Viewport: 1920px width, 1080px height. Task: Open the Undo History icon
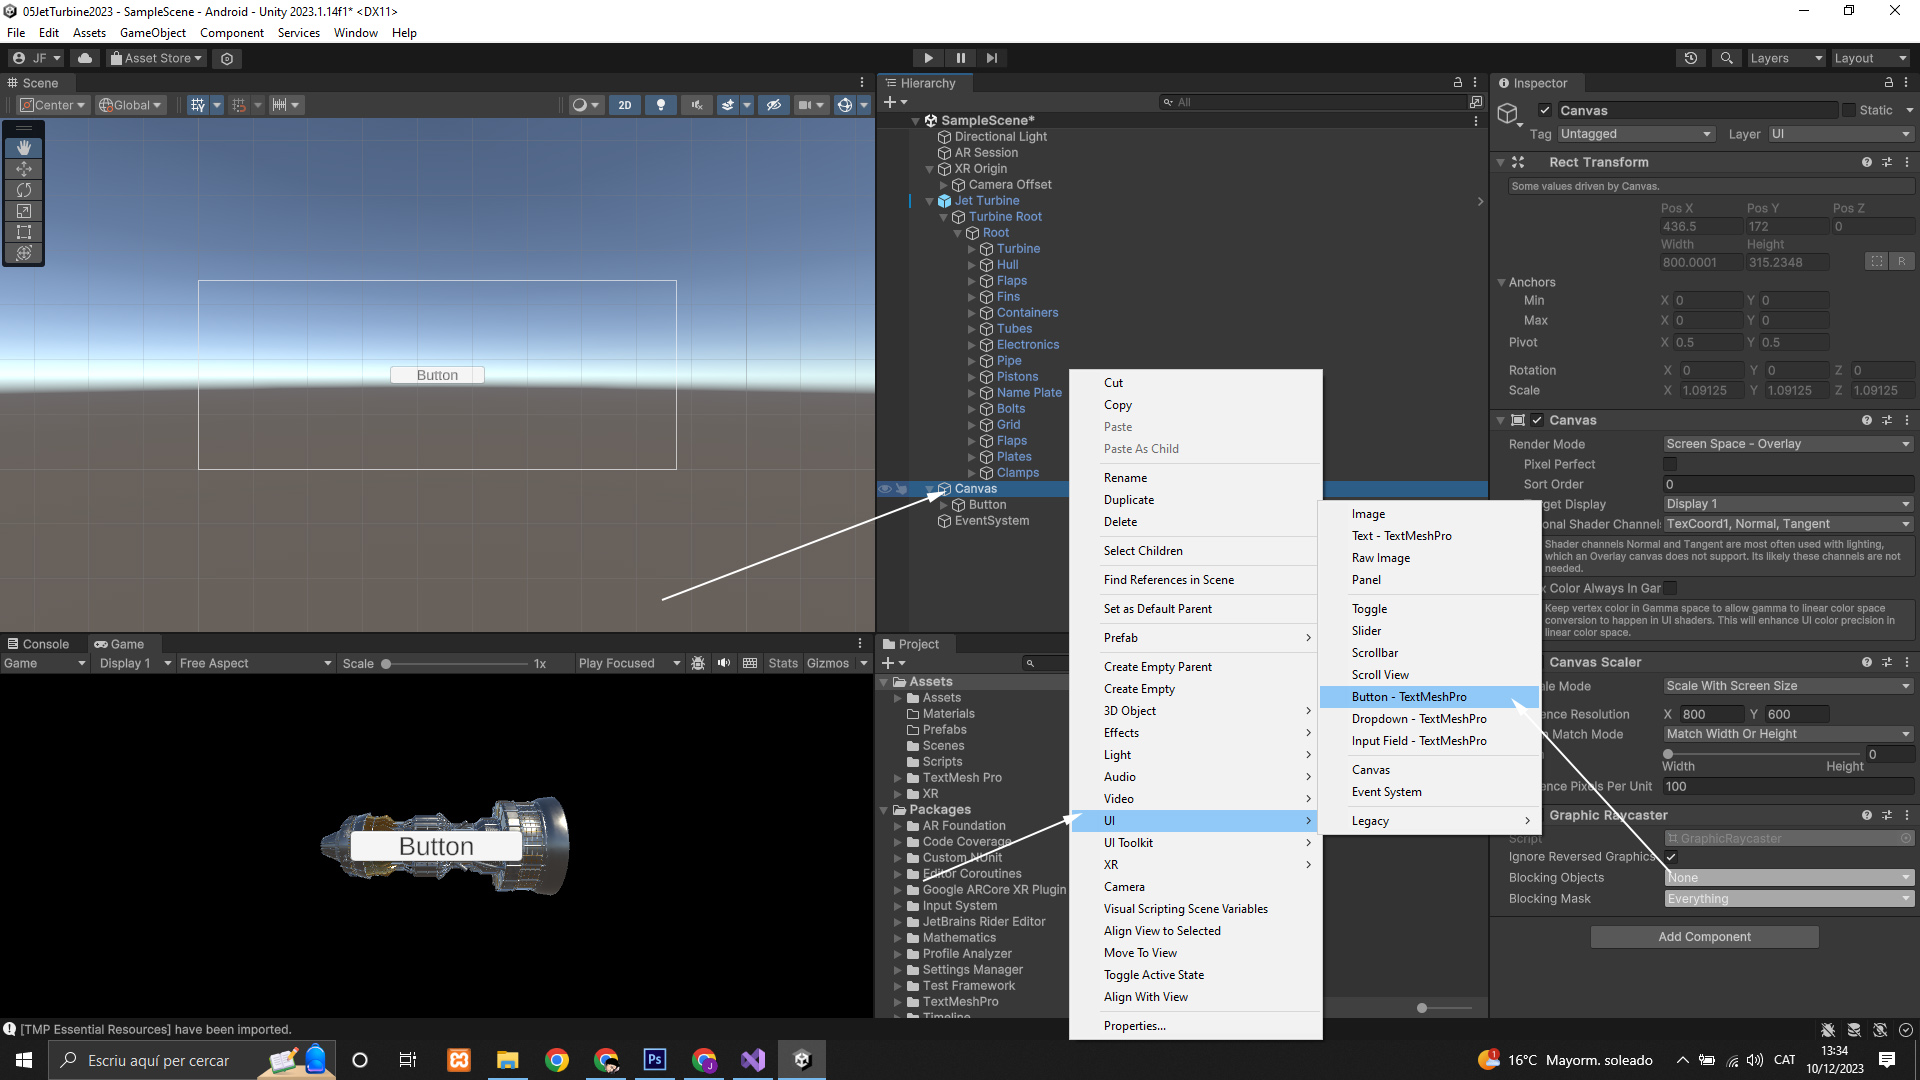[x=1691, y=58]
